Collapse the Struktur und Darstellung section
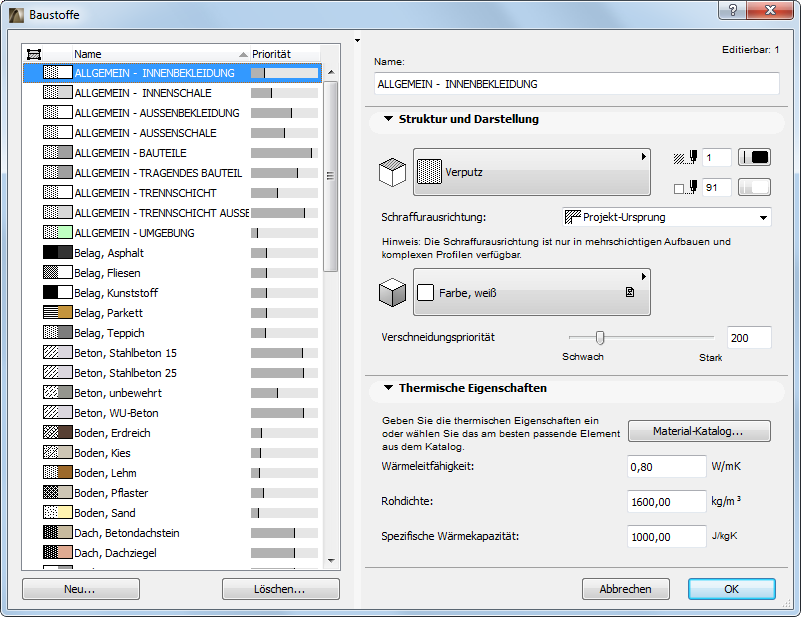The image size is (801, 617). click(388, 119)
